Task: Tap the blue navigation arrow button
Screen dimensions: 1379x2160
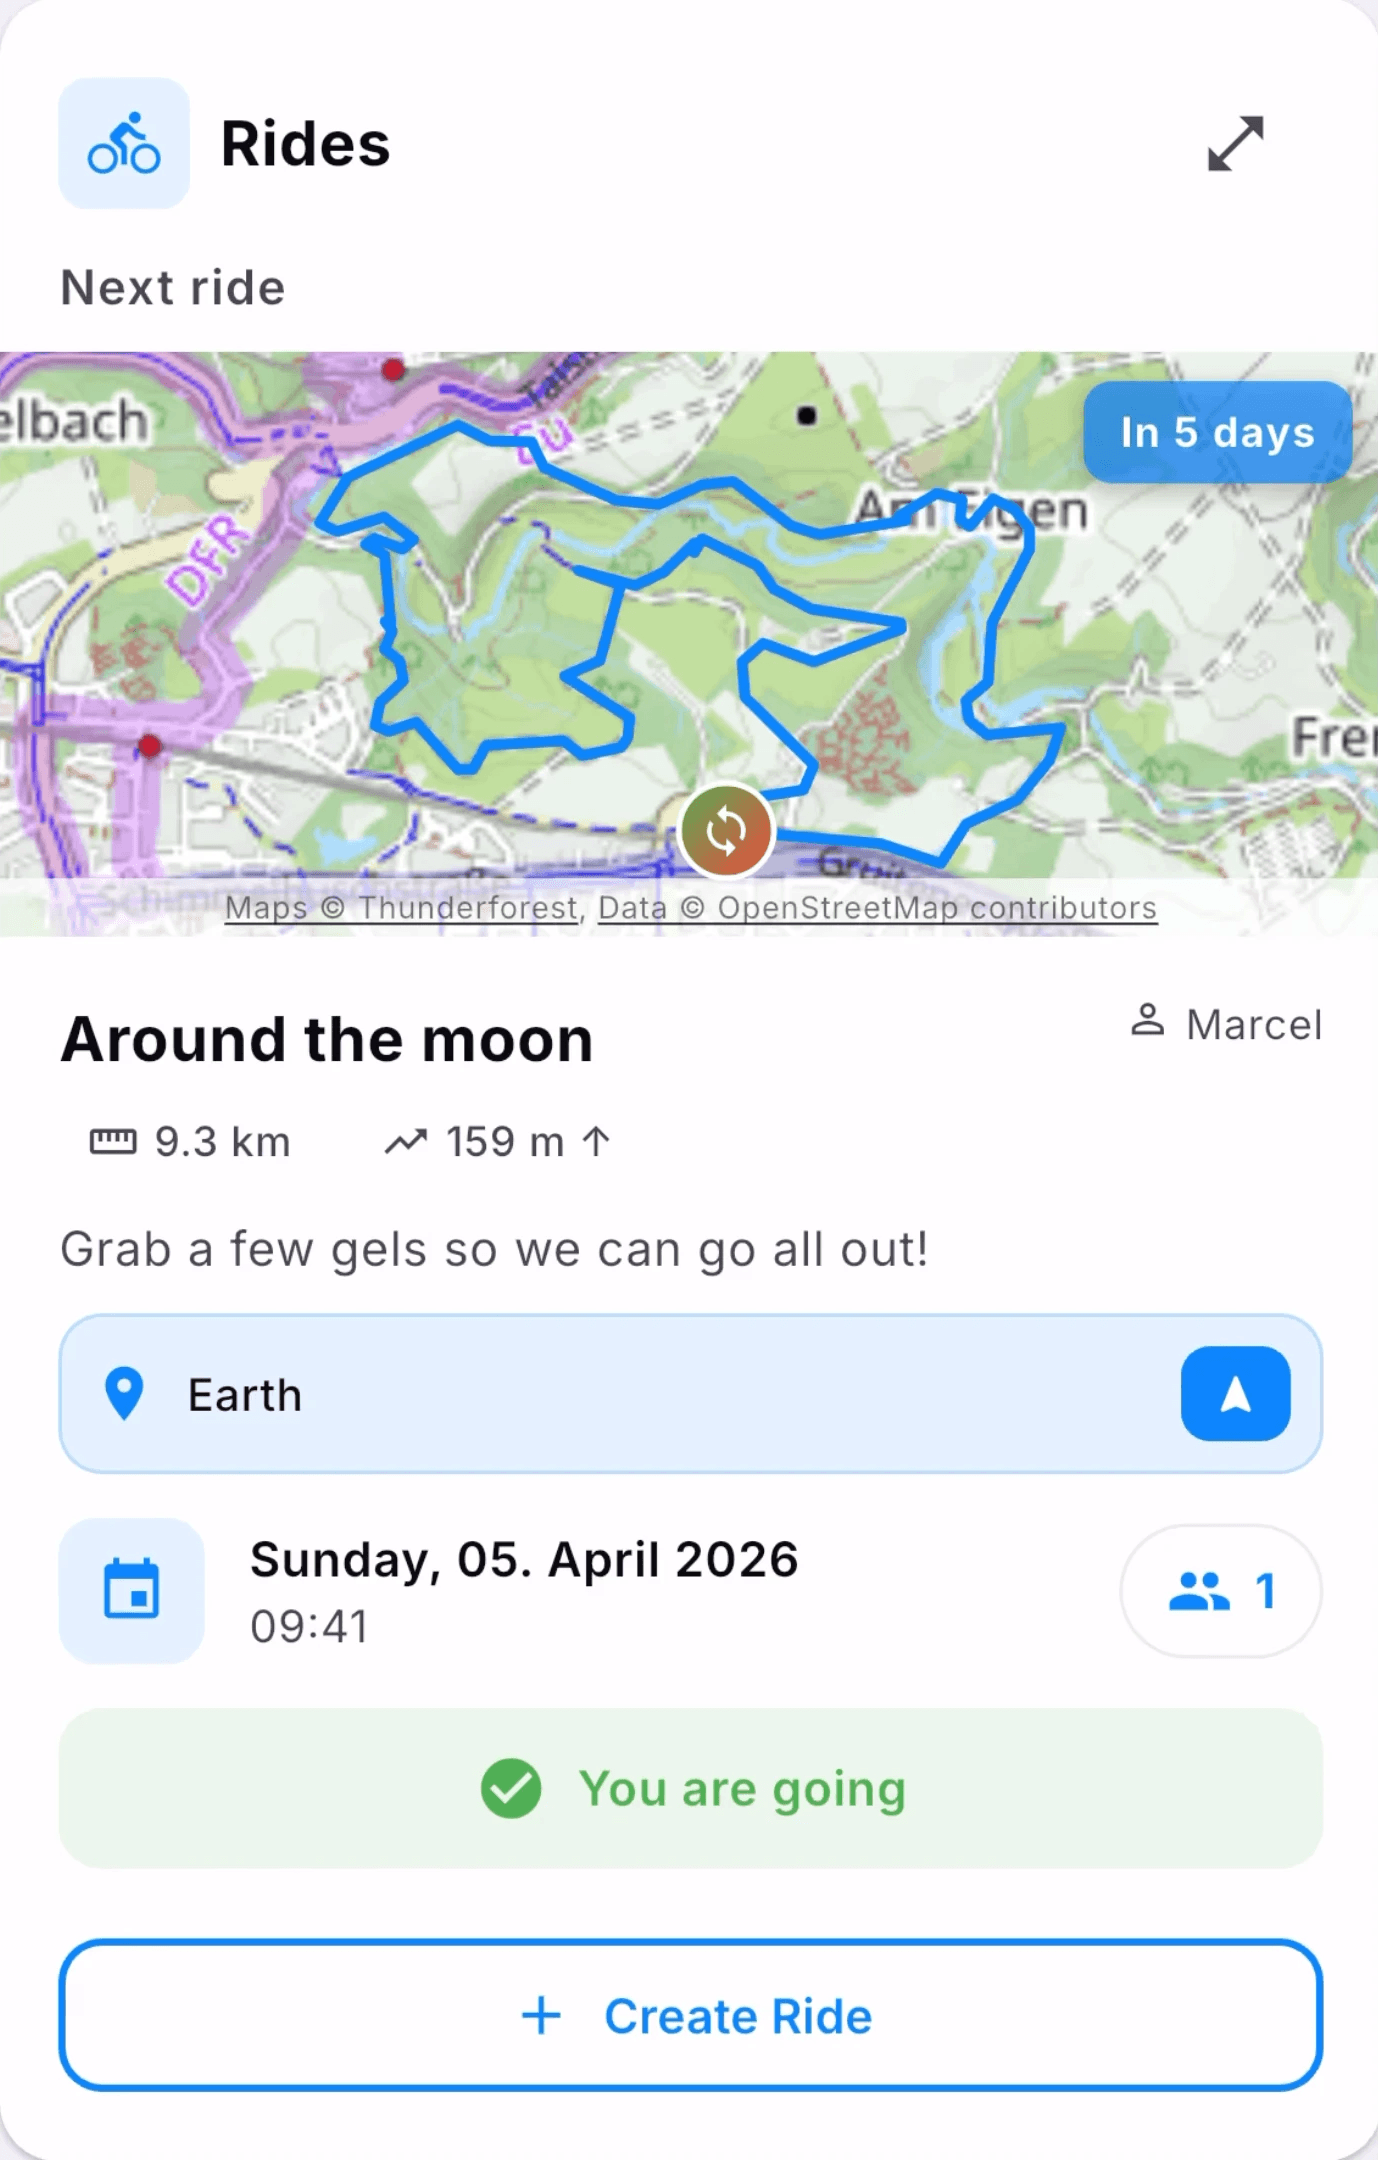Action: 1236,1394
